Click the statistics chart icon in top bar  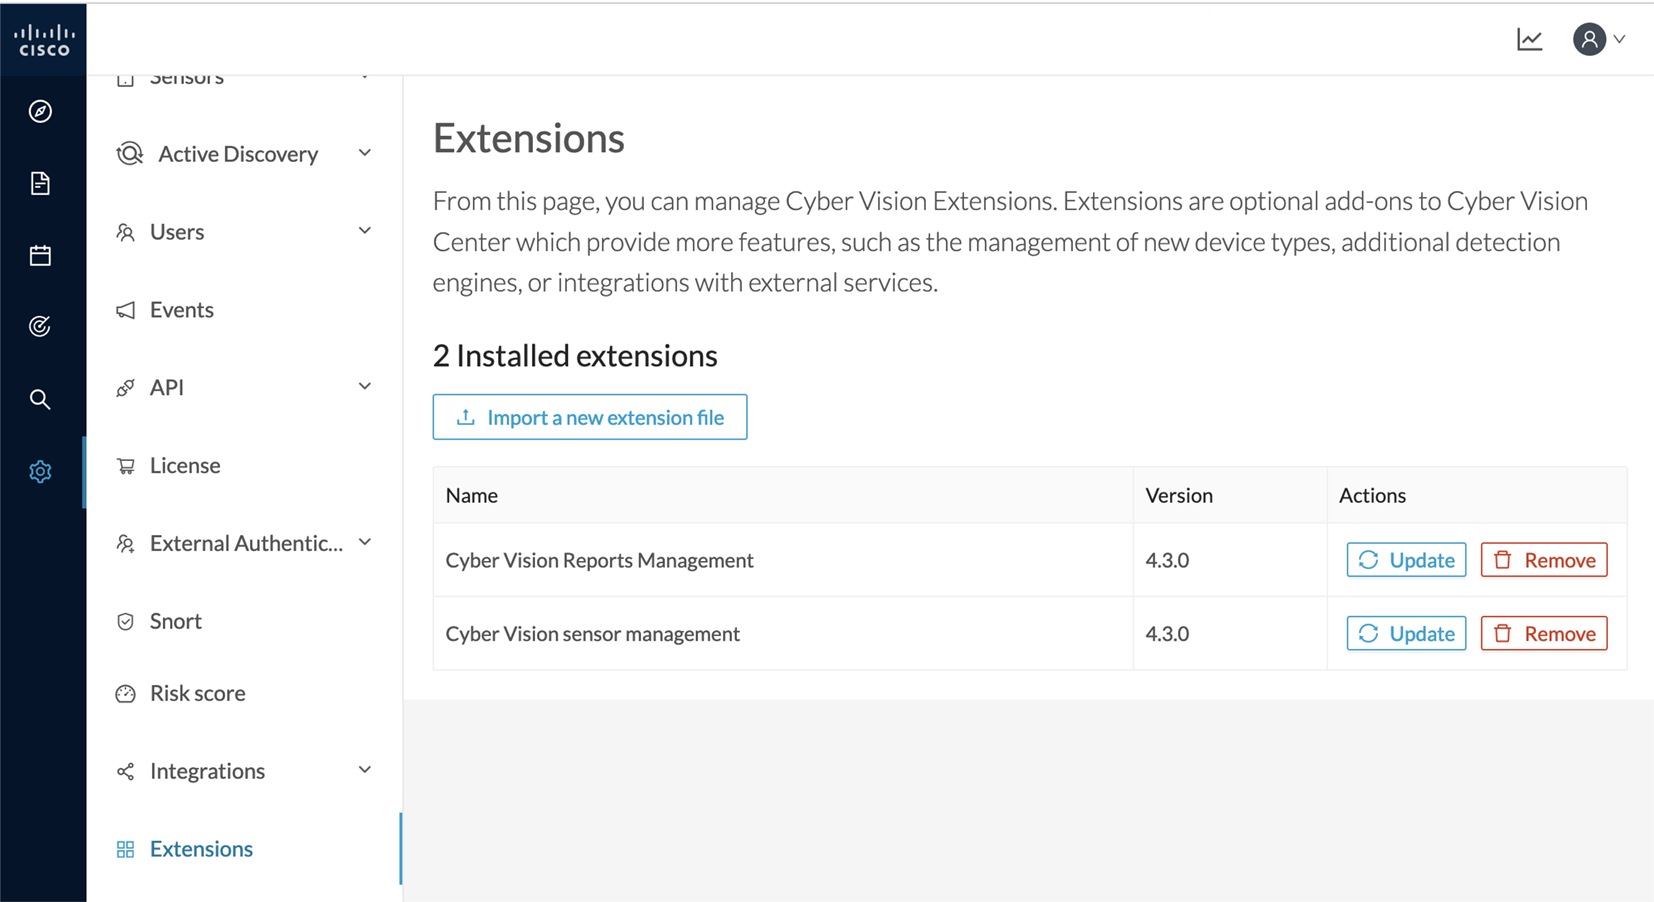1529,39
